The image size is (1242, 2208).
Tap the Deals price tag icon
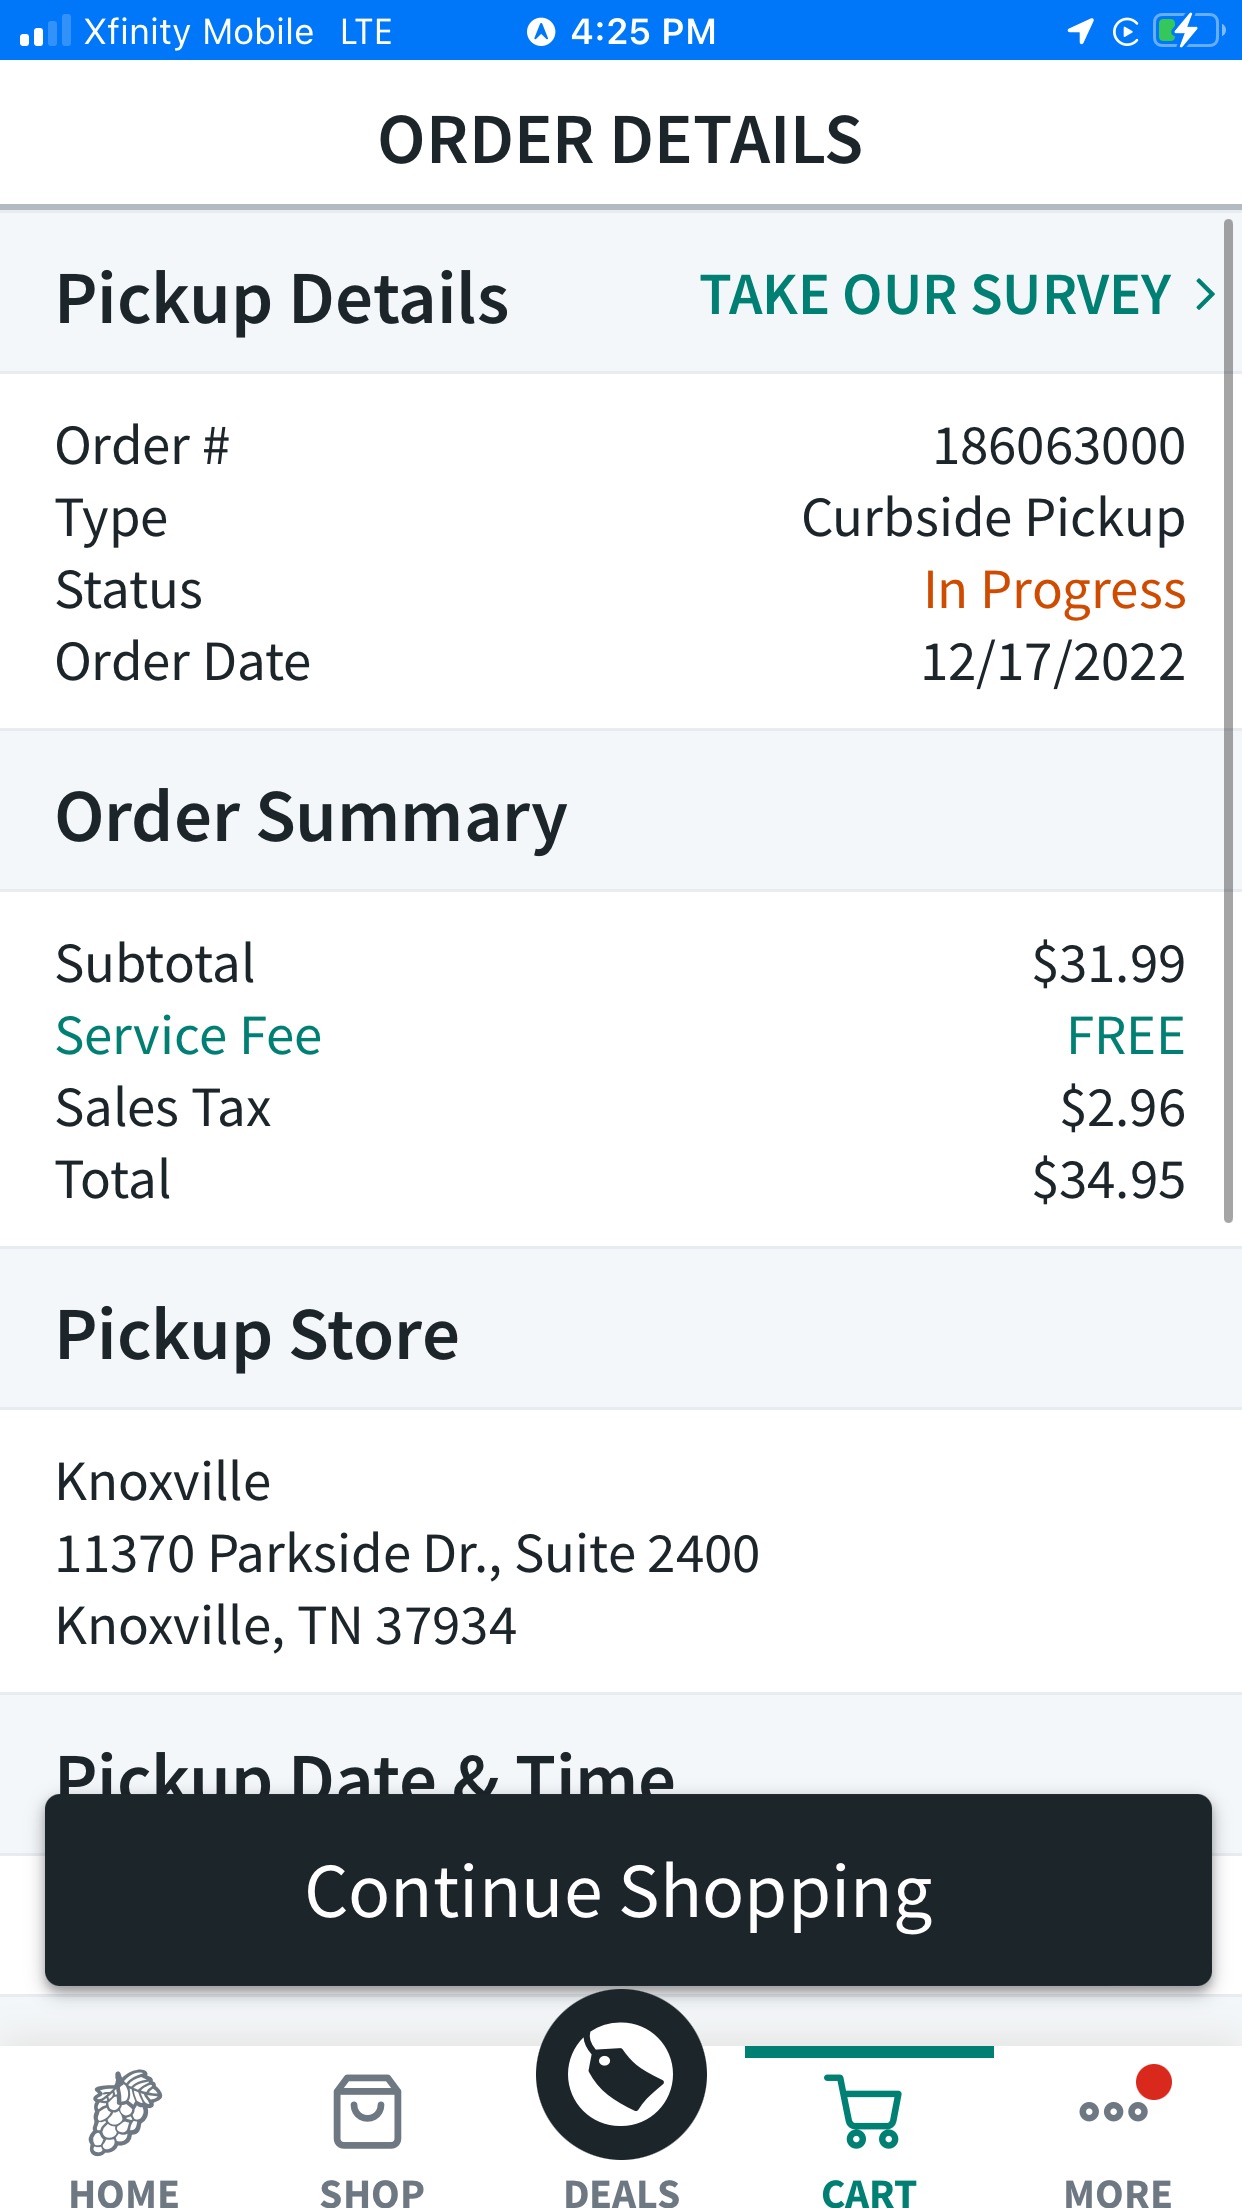[621, 2074]
